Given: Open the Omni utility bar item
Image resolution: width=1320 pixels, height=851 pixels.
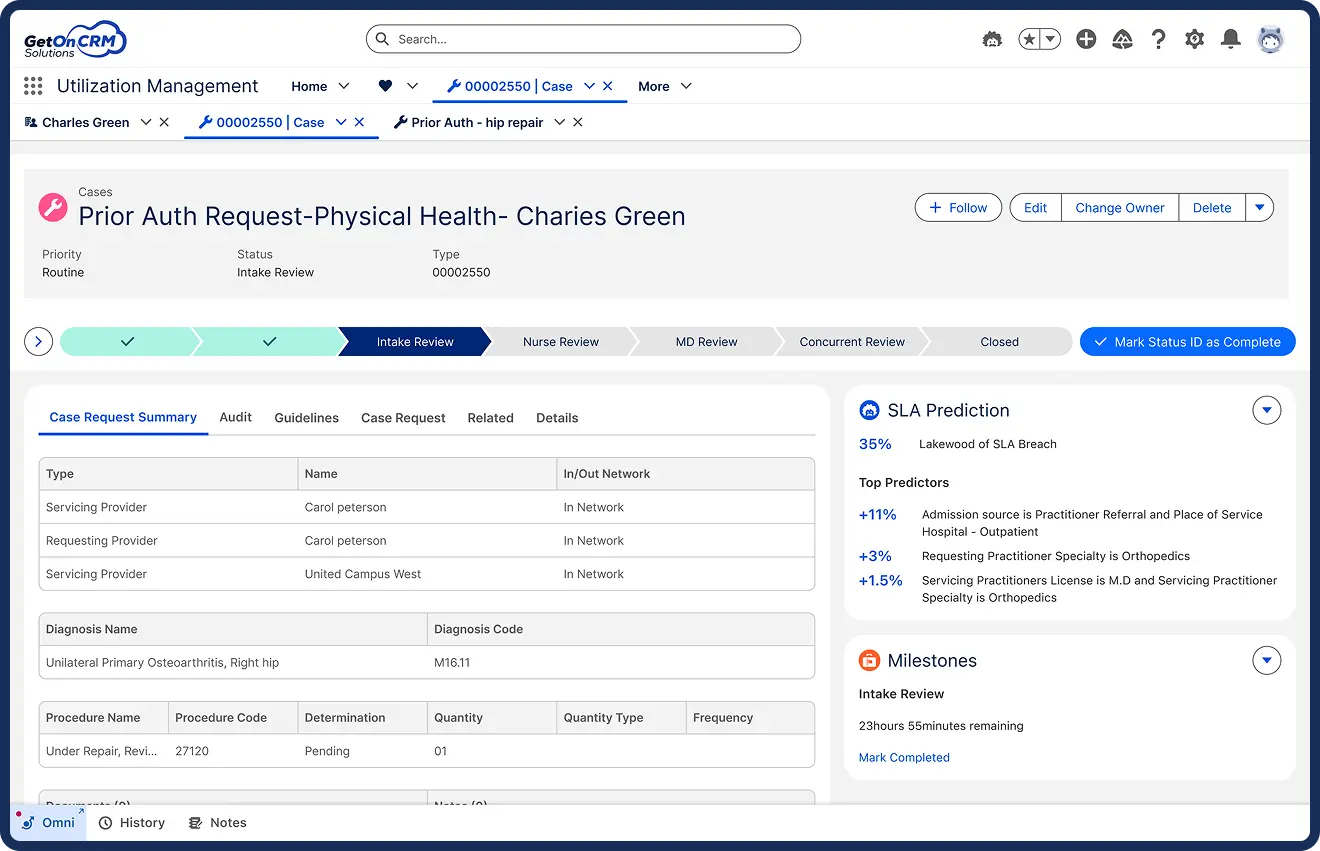Looking at the screenshot, I should (x=49, y=822).
